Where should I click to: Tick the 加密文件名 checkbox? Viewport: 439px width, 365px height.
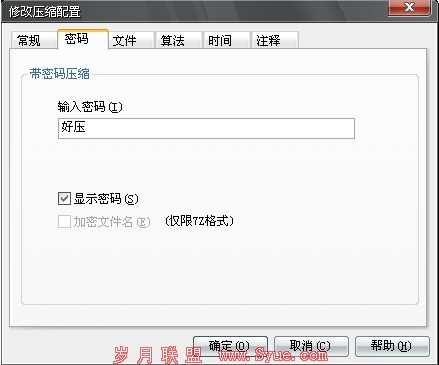[64, 221]
